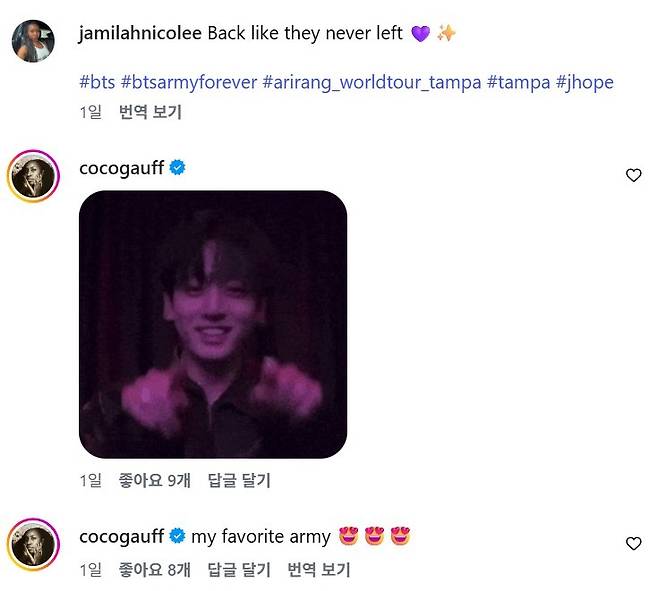Open the #arirang_worldtour_tampa hashtag

click(372, 82)
